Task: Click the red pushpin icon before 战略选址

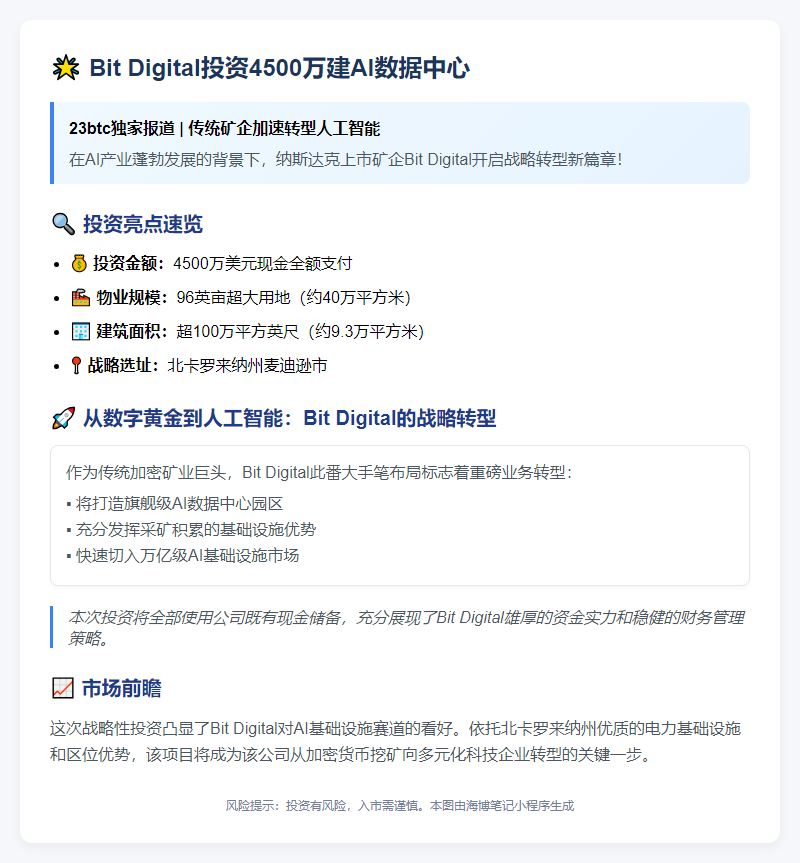Action: [x=76, y=365]
